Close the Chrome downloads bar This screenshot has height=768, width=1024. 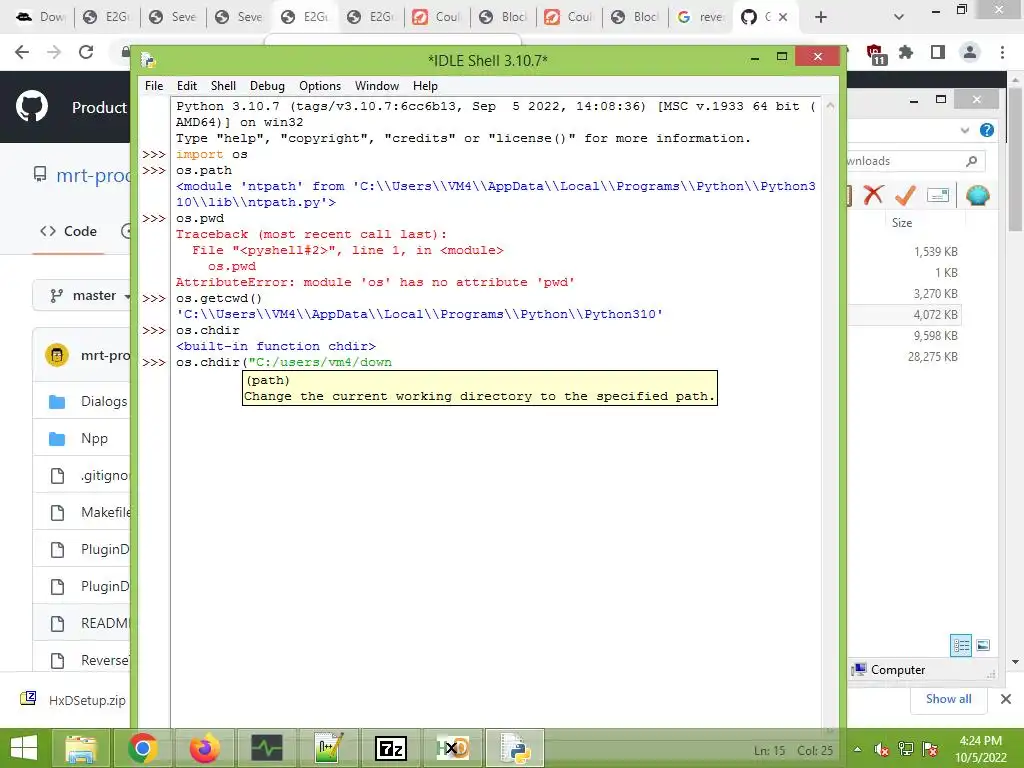[1006, 699]
